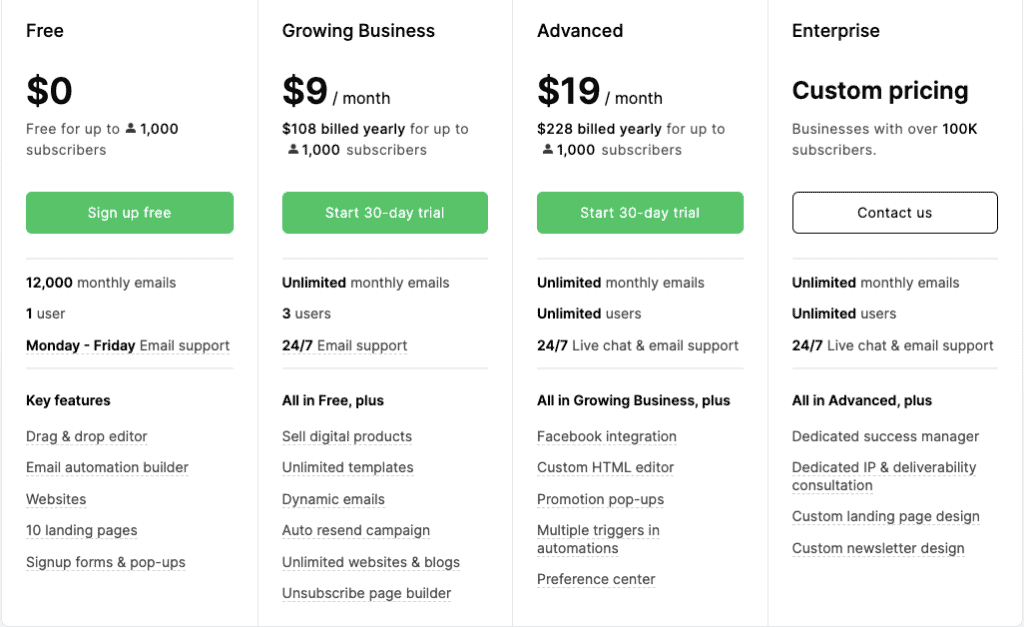This screenshot has height=627, width=1024.
Task: Open the Dynamic emails feature link
Action: pyautogui.click(x=333, y=499)
